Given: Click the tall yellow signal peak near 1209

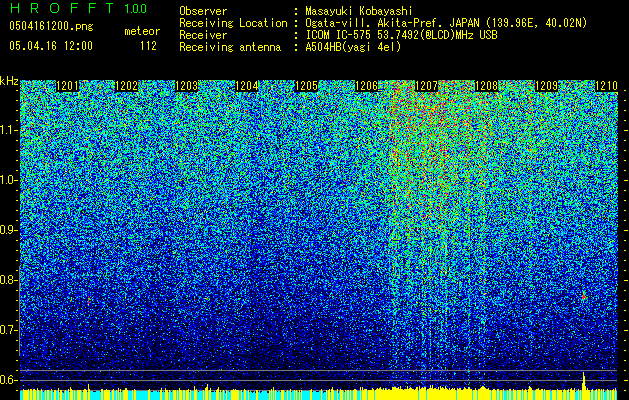Looking at the screenshot, I should coord(584,381).
